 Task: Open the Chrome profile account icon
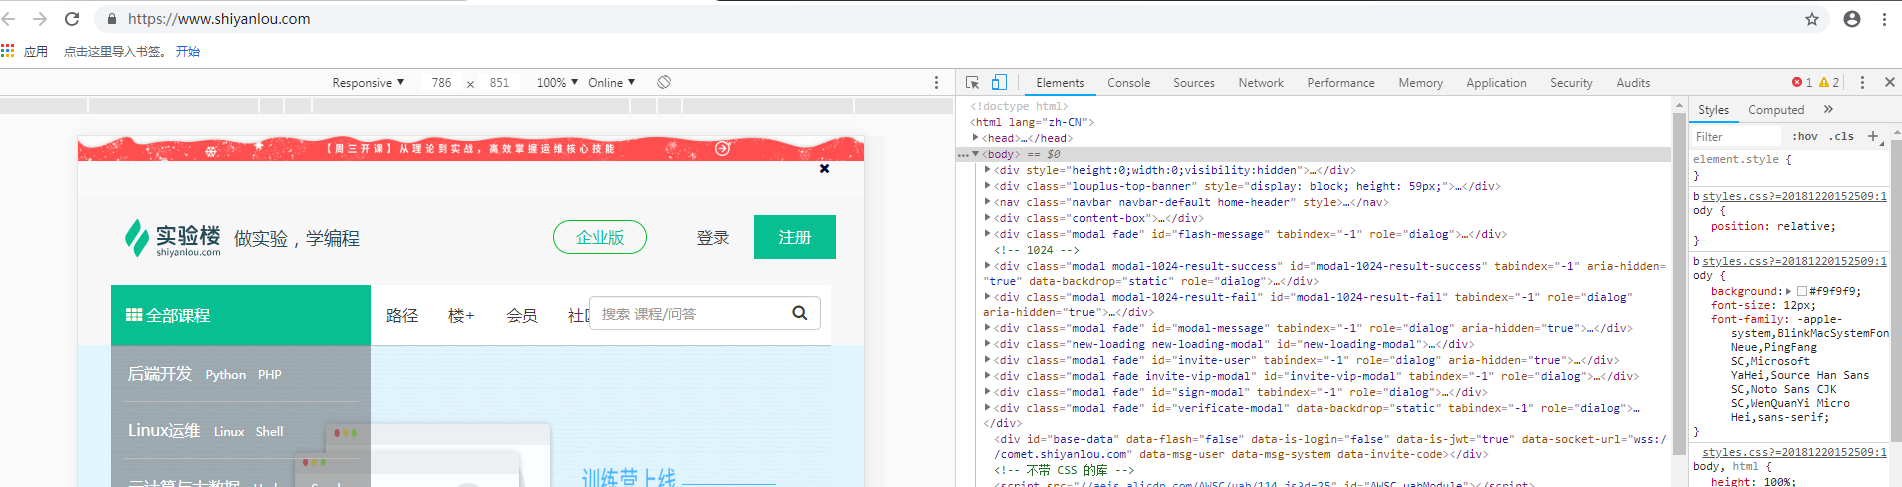(1852, 19)
